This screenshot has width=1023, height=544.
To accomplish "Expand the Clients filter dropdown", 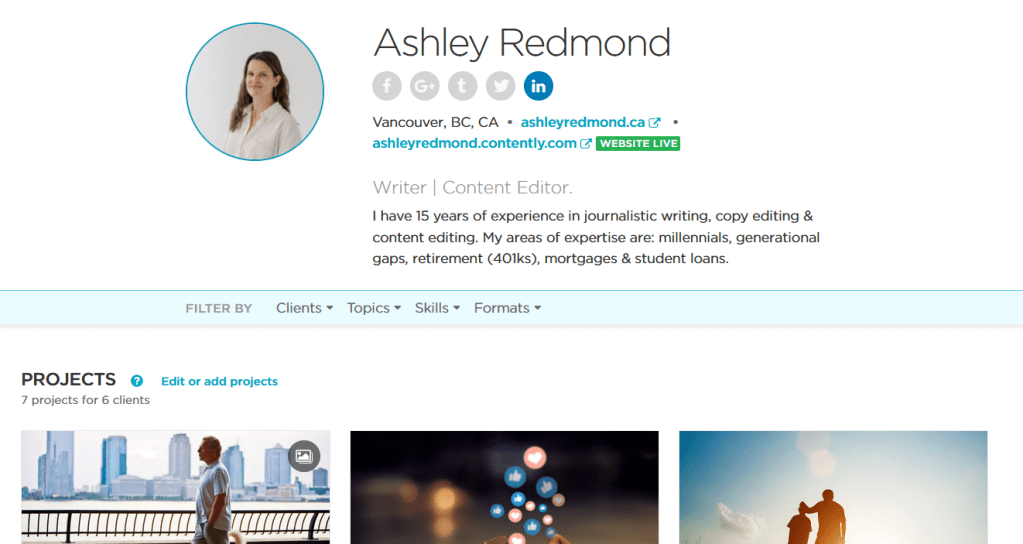I will click(x=304, y=308).
